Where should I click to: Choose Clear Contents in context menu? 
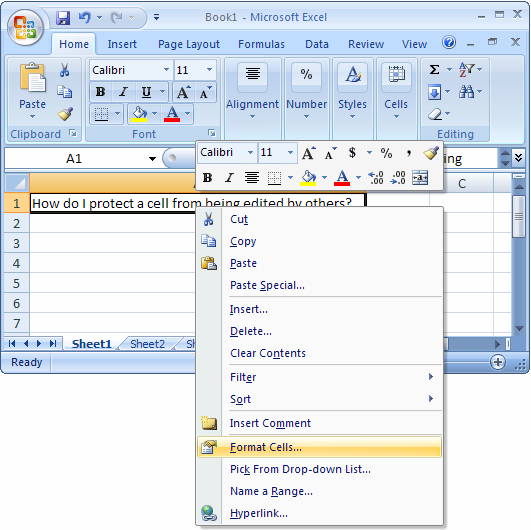(319, 353)
